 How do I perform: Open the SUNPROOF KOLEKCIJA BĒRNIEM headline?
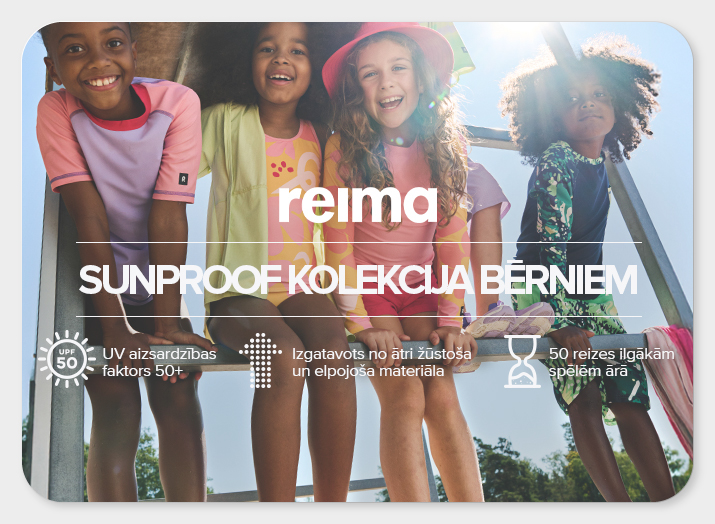pyautogui.click(x=358, y=280)
